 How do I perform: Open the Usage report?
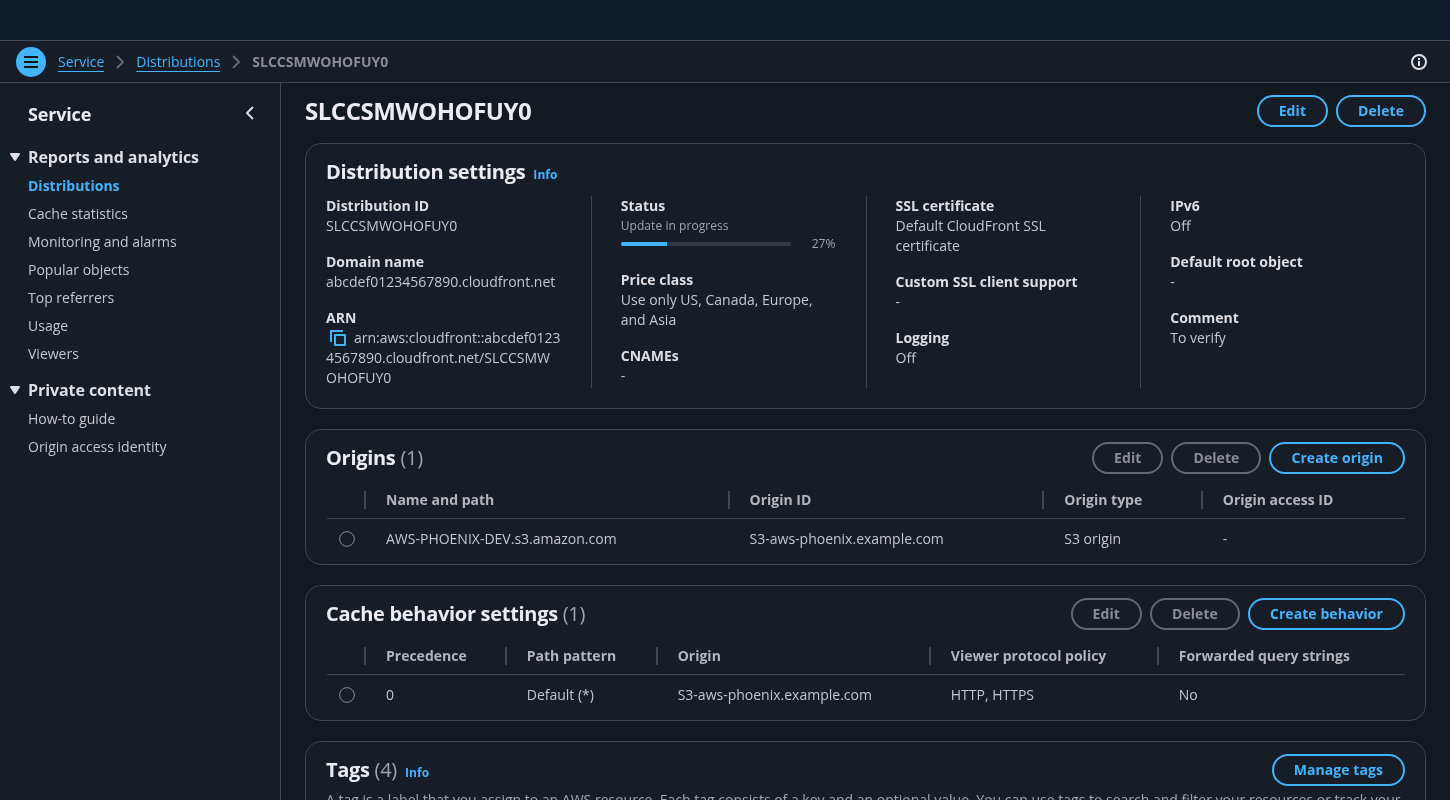click(48, 326)
